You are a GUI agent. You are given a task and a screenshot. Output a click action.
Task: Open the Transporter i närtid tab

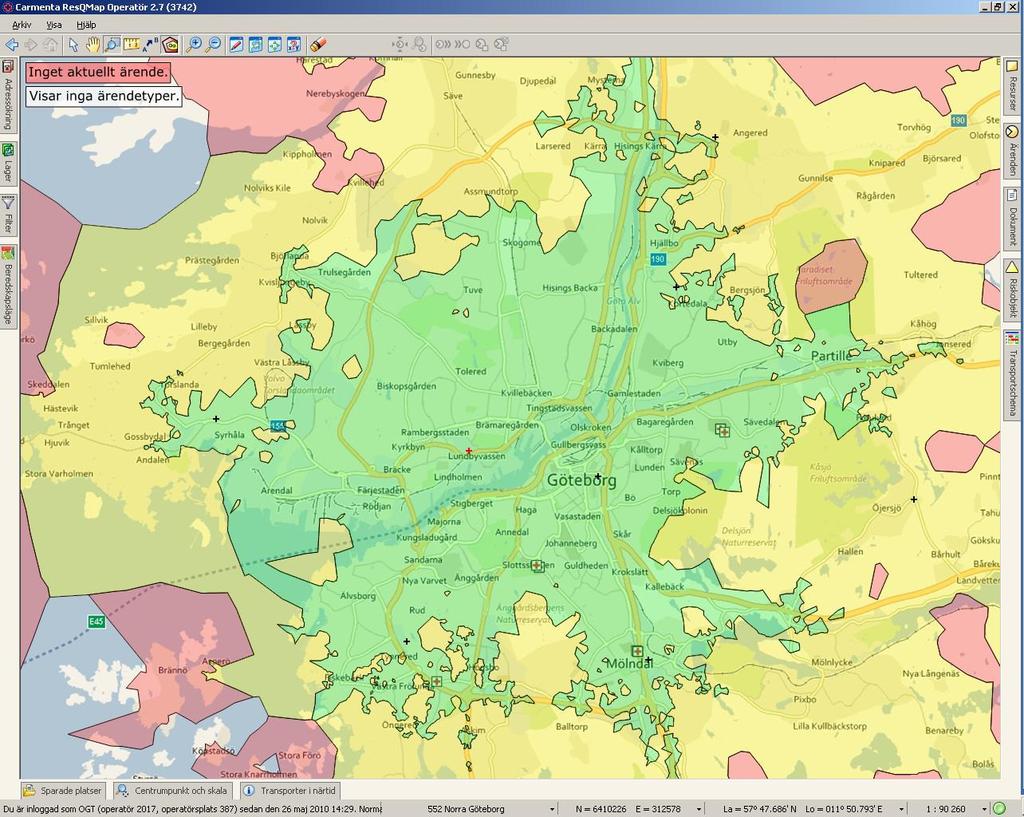(x=289, y=790)
